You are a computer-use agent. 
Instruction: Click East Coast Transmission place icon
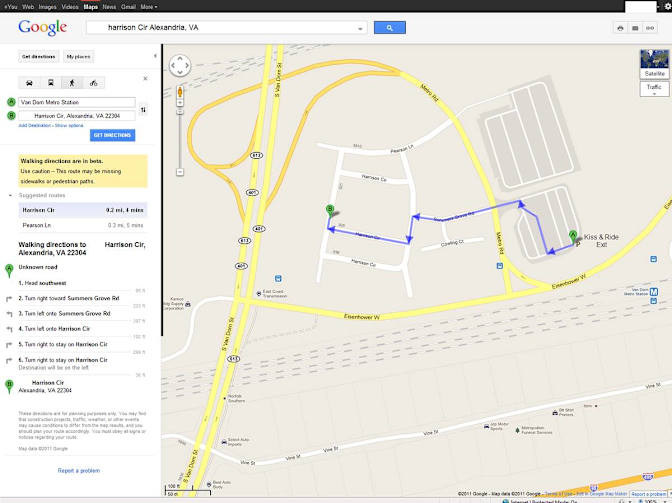259,293
